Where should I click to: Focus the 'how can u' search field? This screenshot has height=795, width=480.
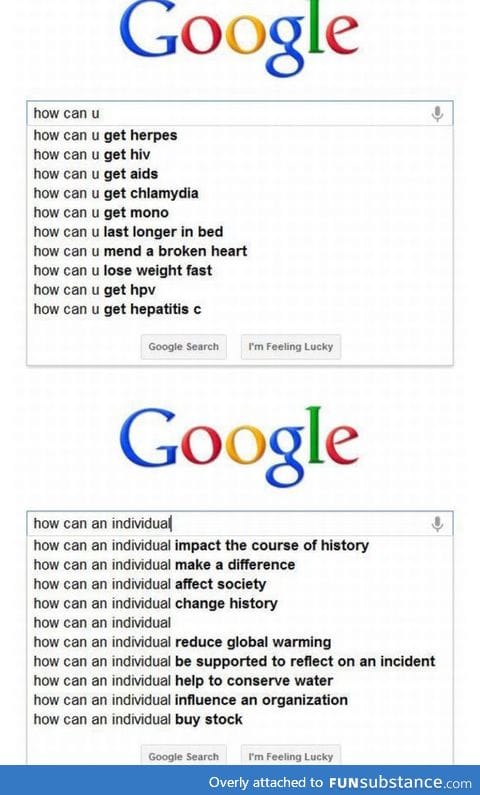point(228,114)
